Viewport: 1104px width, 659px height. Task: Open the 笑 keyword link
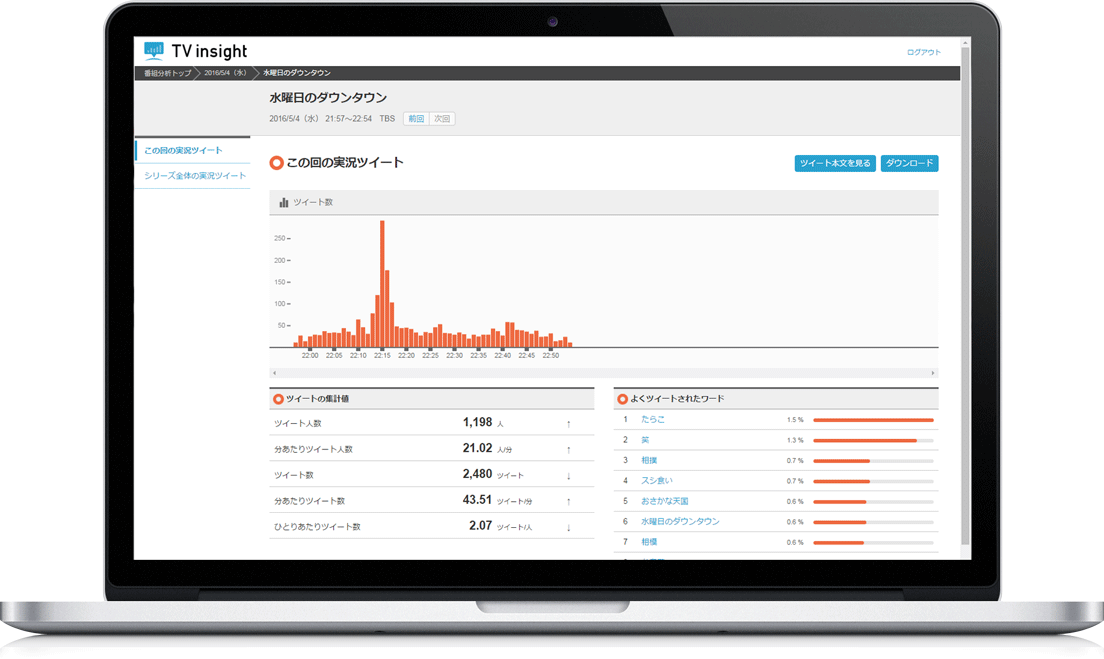(645, 440)
